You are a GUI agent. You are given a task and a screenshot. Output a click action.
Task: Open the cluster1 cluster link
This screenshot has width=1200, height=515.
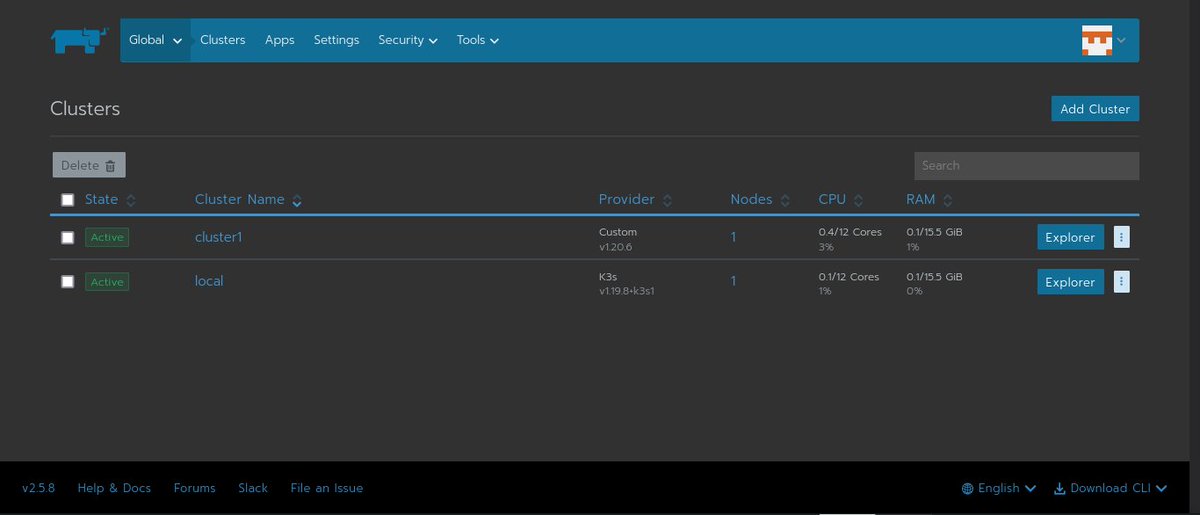(x=219, y=237)
